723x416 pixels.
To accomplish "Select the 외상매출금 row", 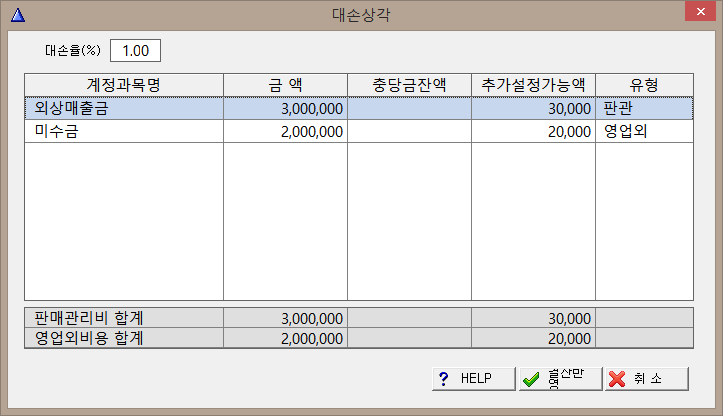I will coord(359,108).
